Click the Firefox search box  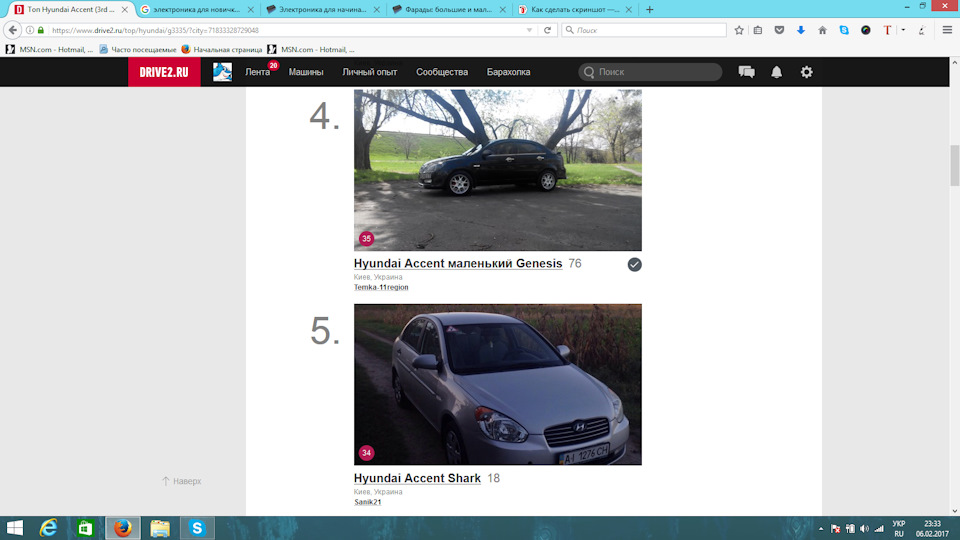(x=644, y=30)
